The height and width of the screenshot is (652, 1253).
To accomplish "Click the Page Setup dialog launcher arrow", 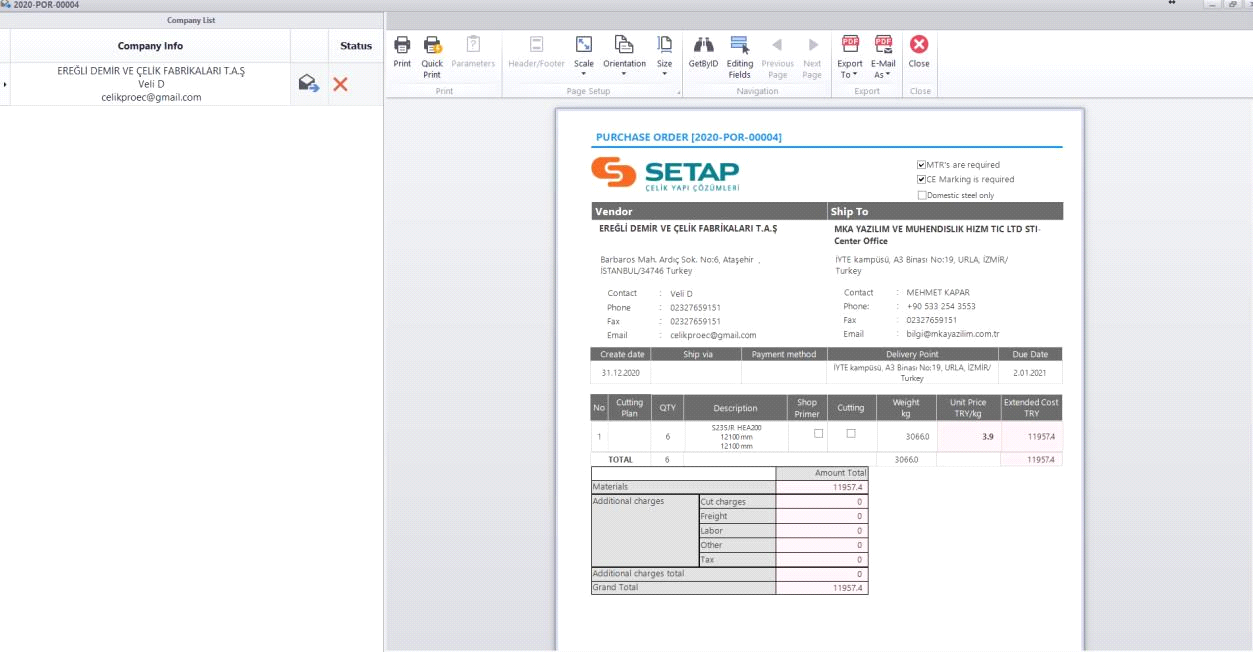I will pos(679,93).
